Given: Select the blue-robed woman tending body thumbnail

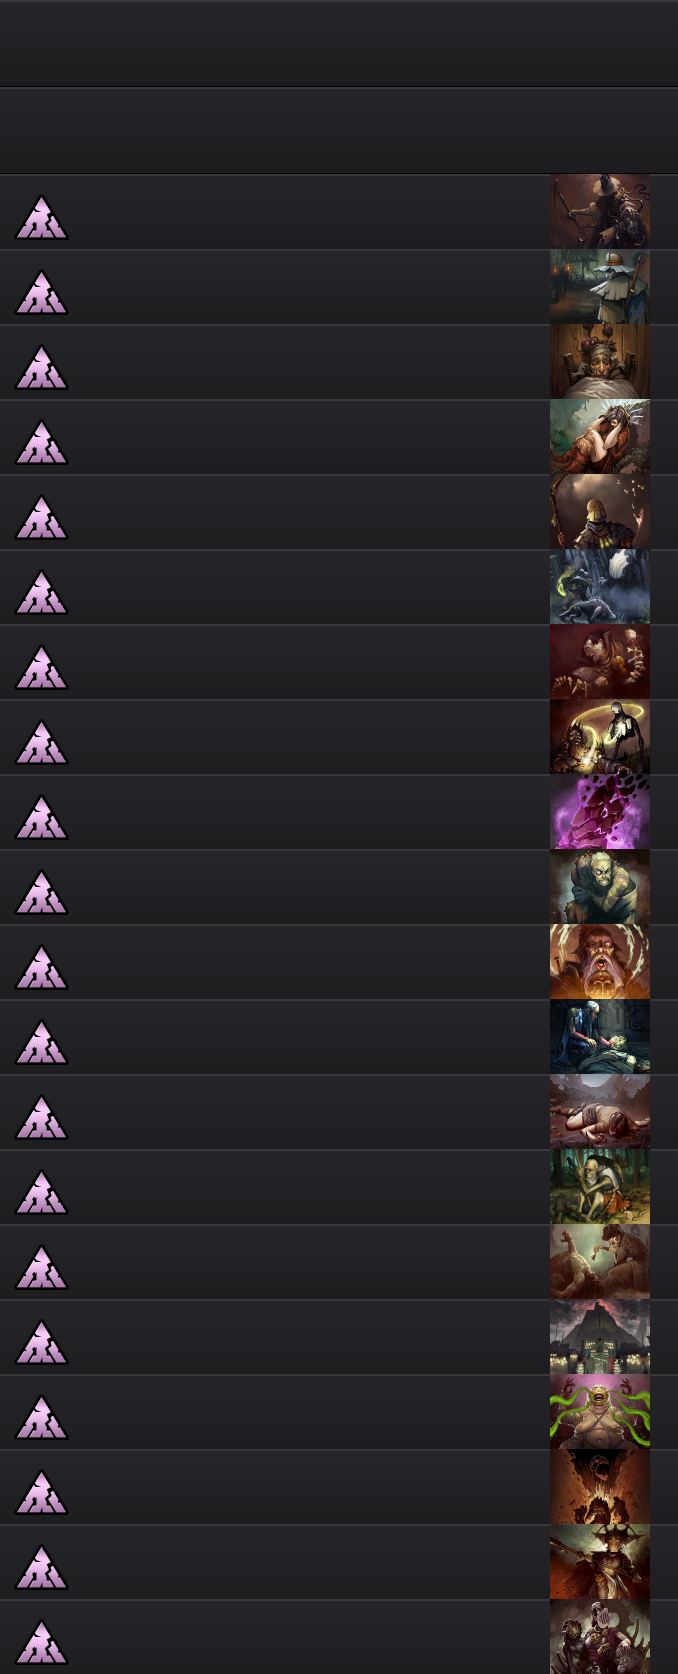Looking at the screenshot, I should point(600,1037).
